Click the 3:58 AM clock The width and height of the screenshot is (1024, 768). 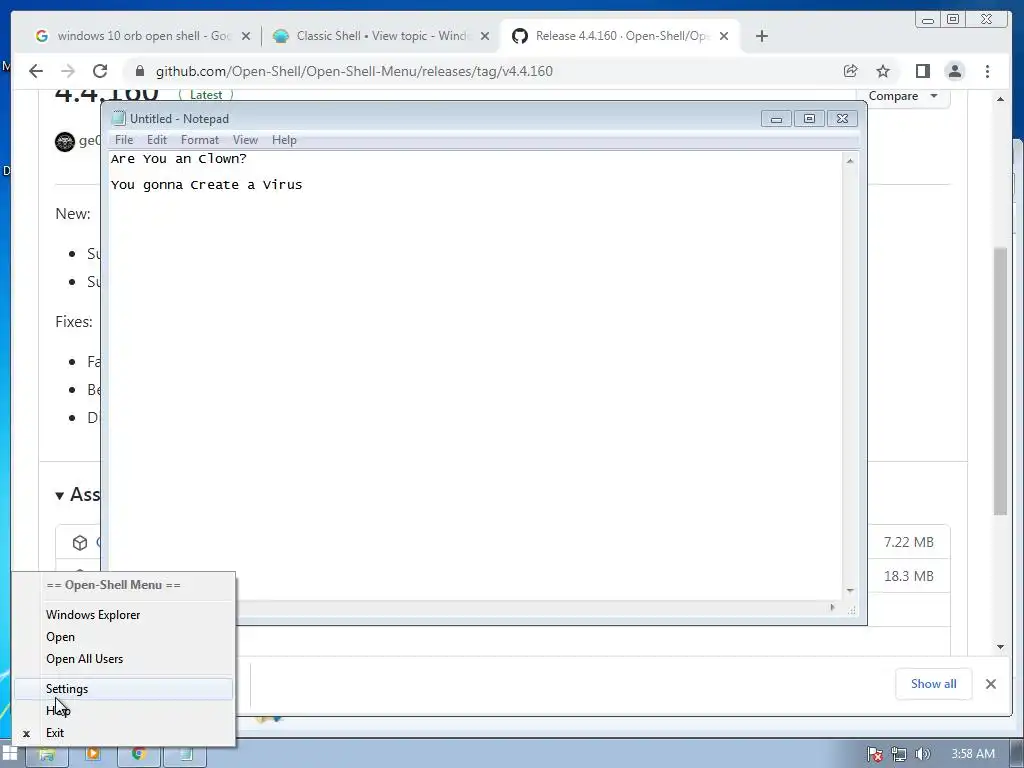point(973,754)
